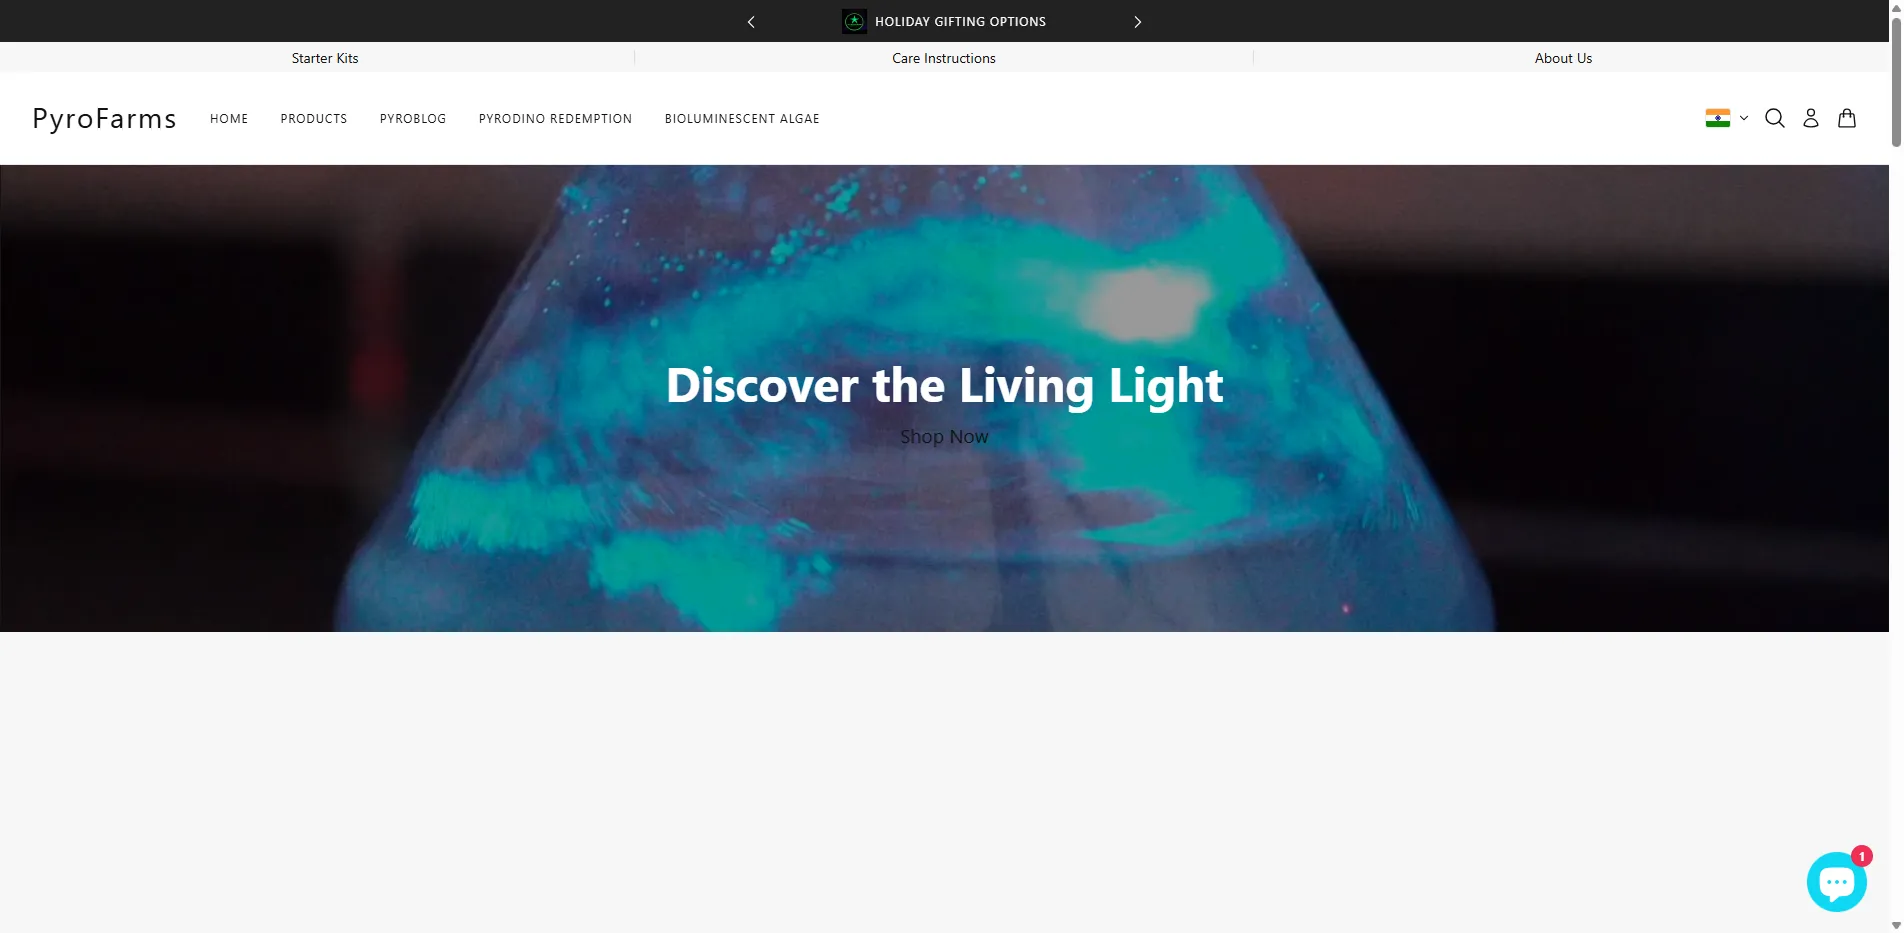1904x933 pixels.
Task: Open the Starter Kits link
Action: pos(325,58)
